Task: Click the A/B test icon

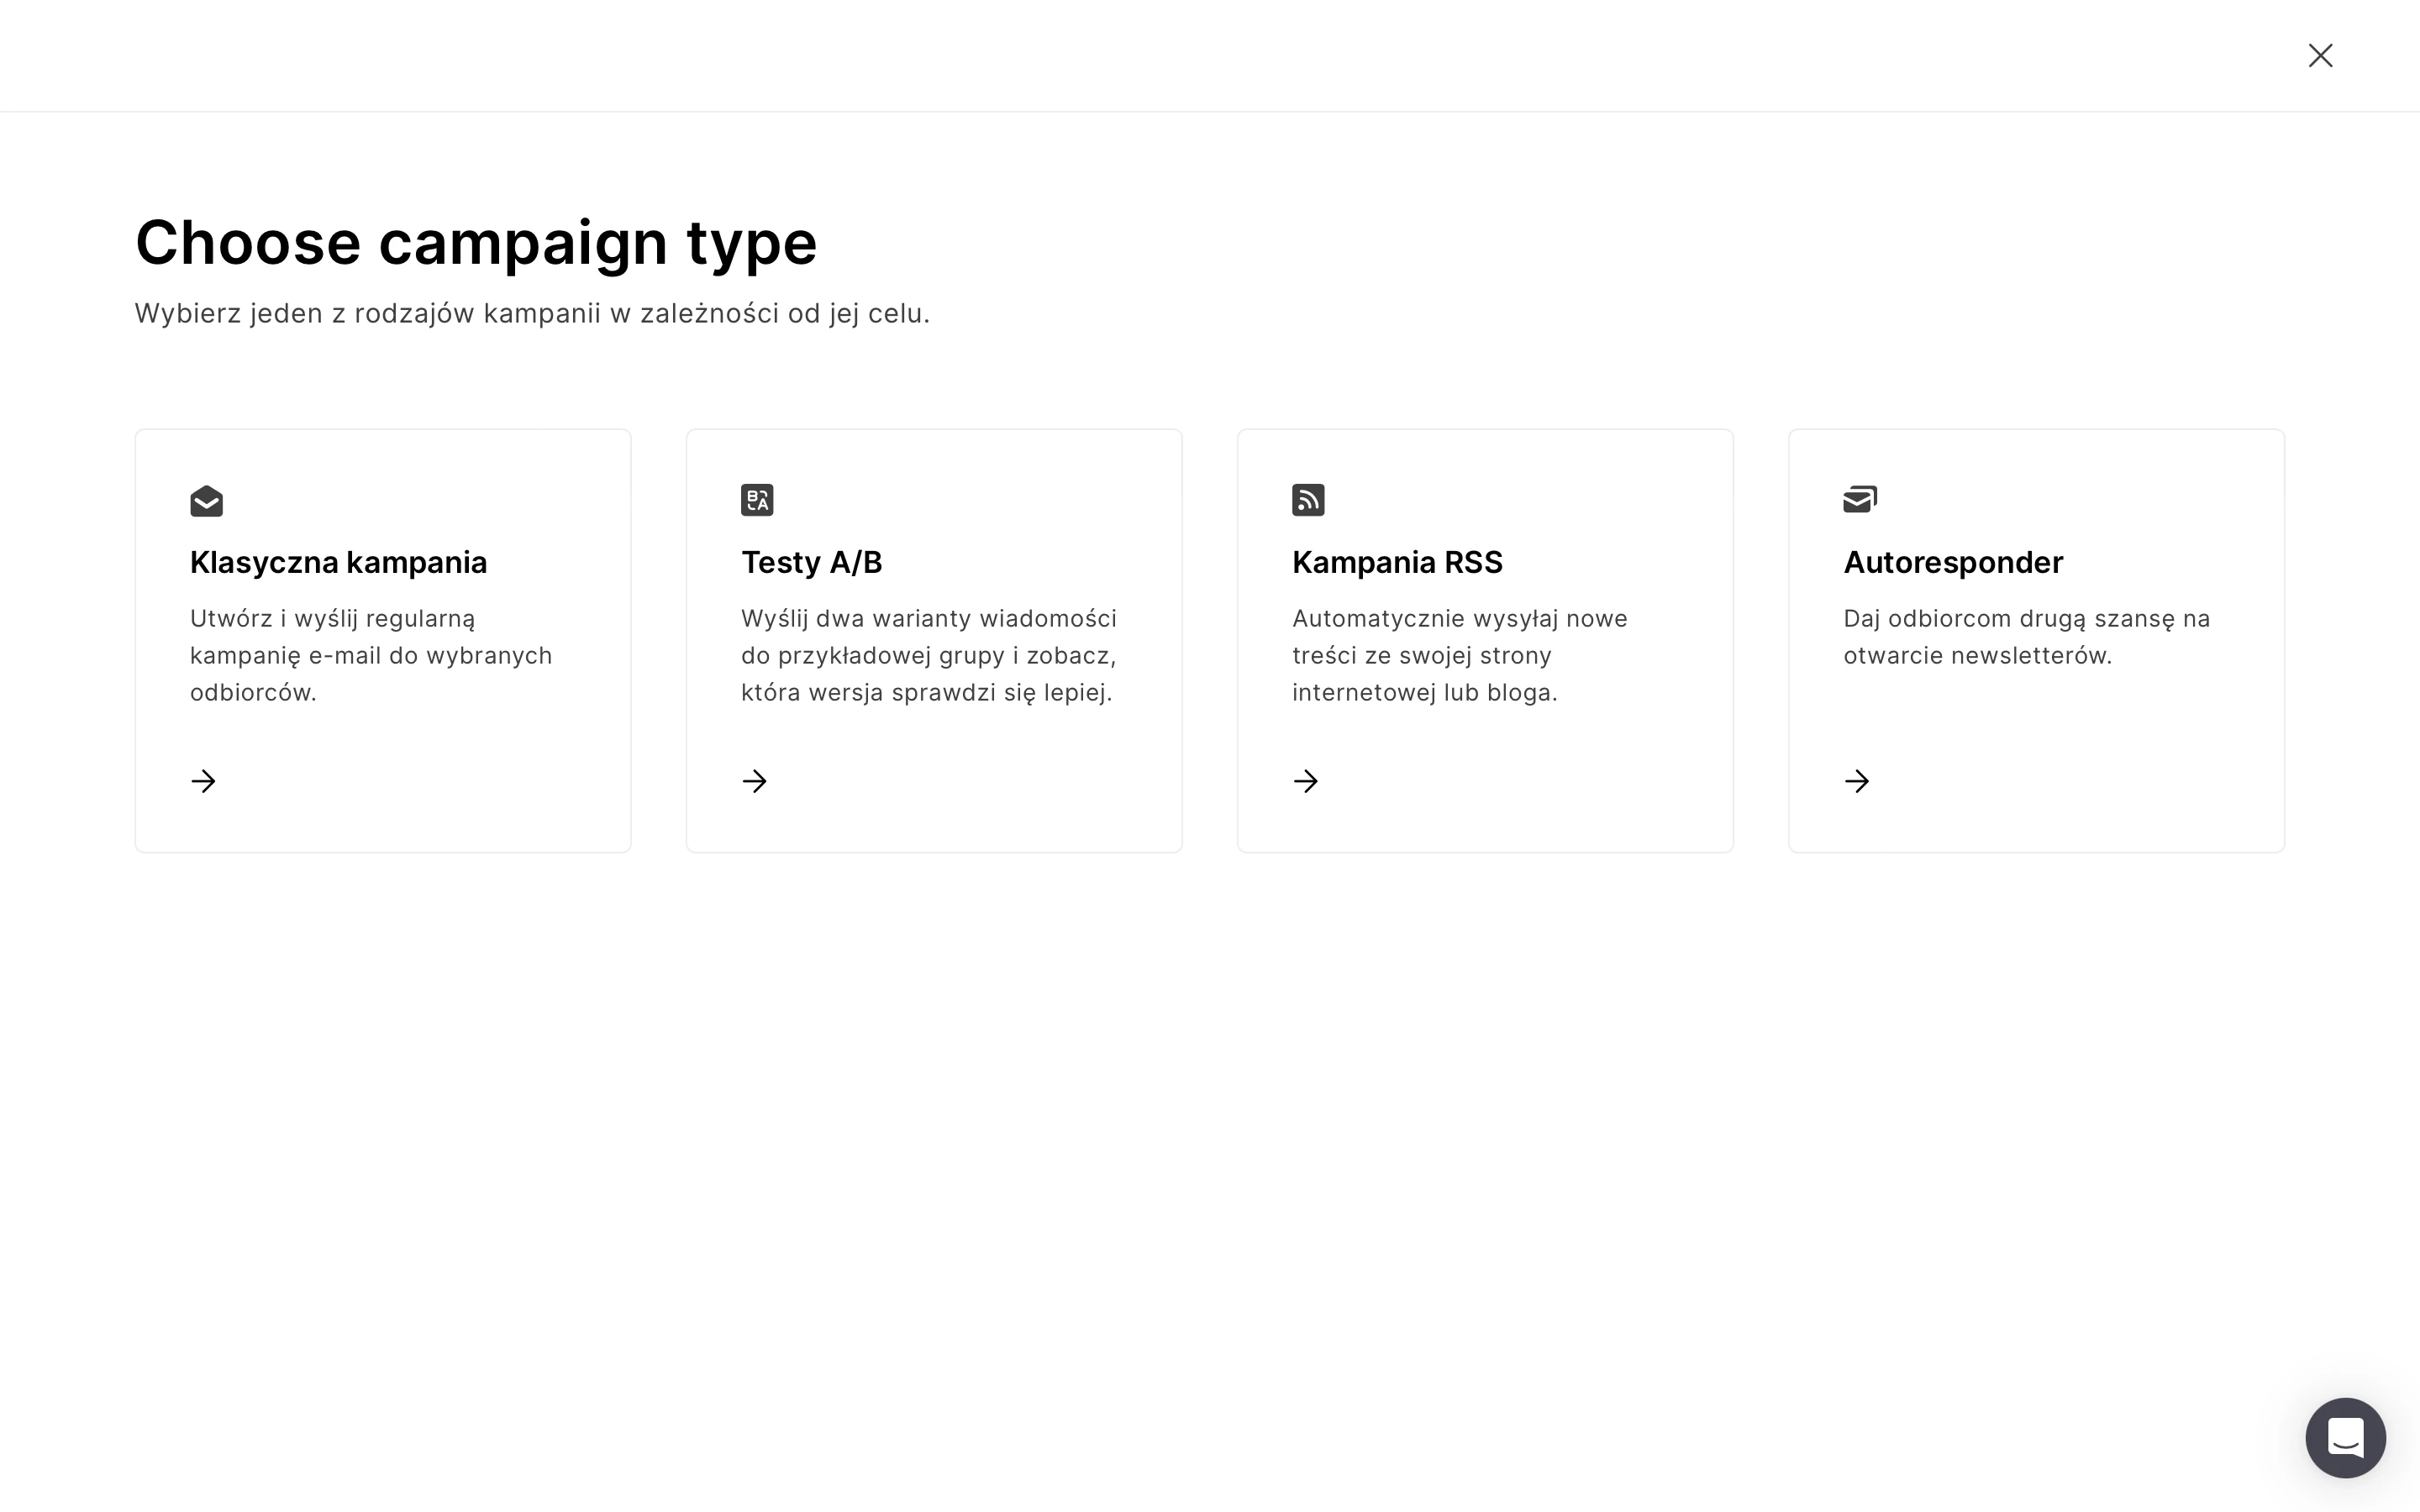Action: [757, 500]
